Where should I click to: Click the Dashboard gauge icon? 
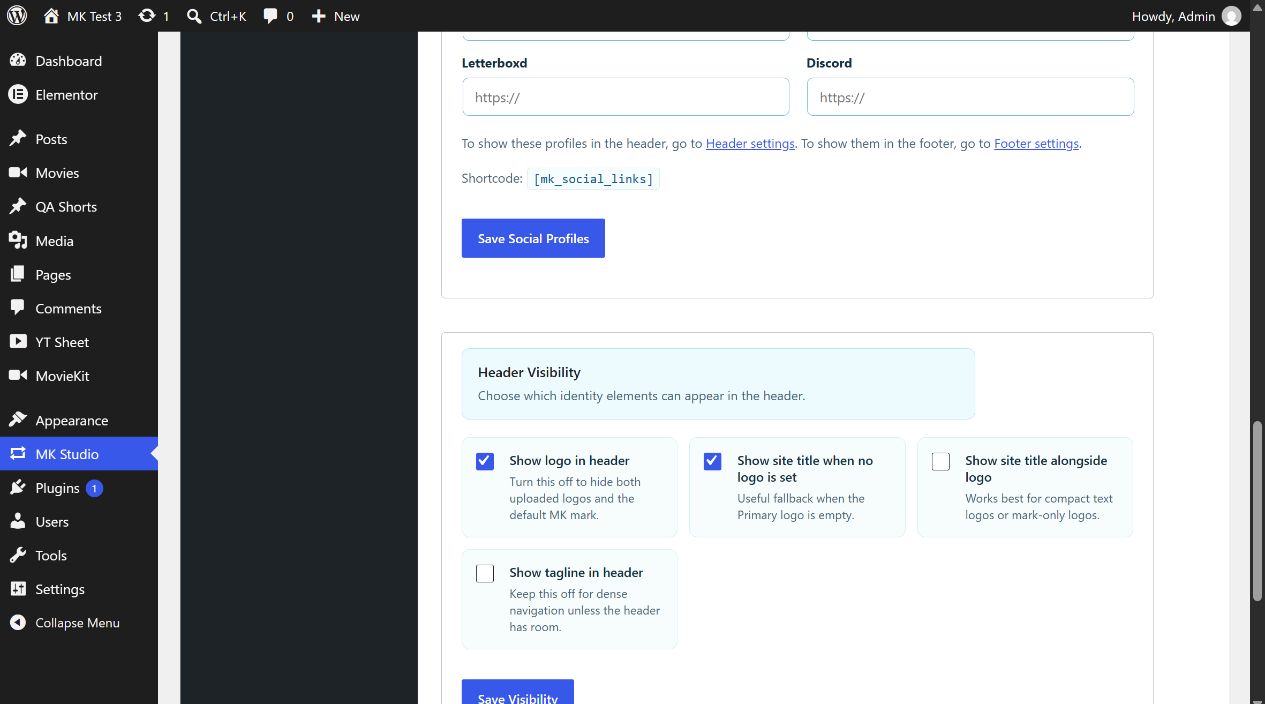coord(17,61)
